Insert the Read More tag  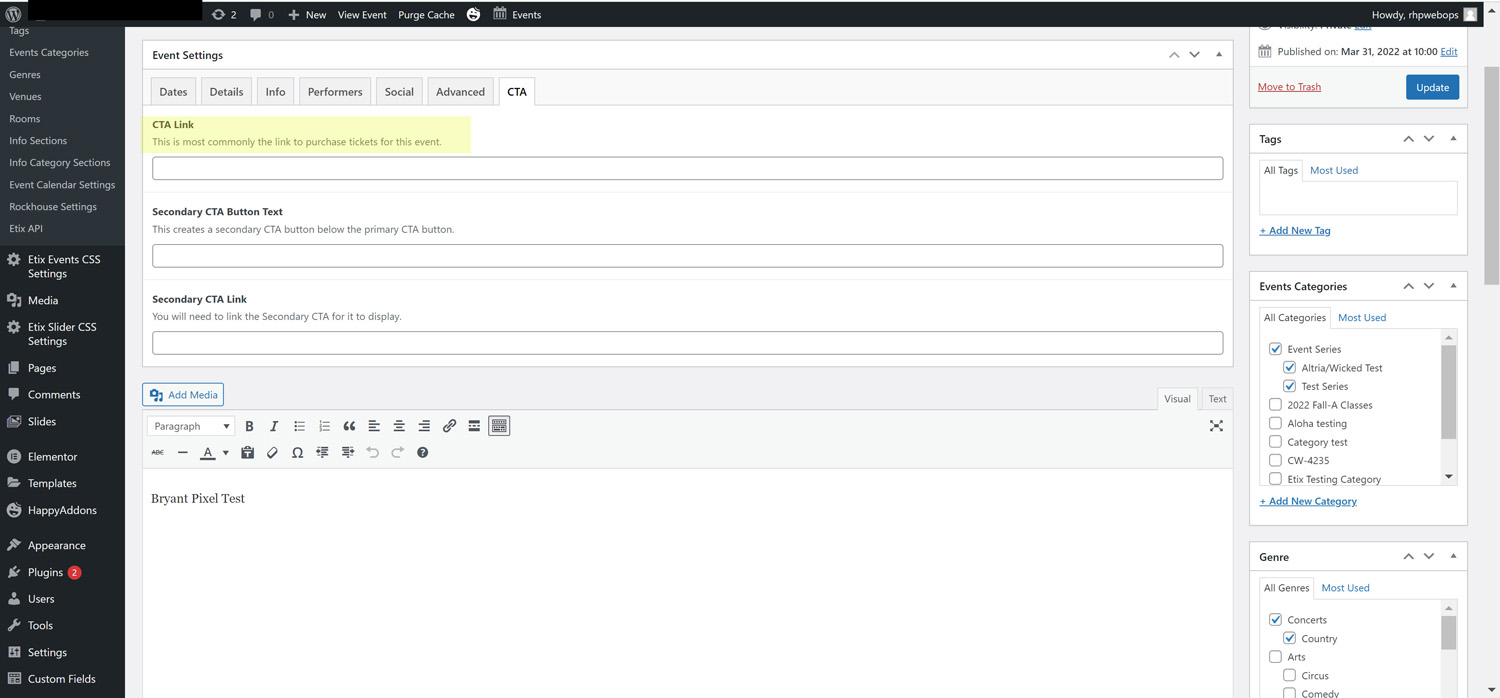pyautogui.click(x=474, y=426)
